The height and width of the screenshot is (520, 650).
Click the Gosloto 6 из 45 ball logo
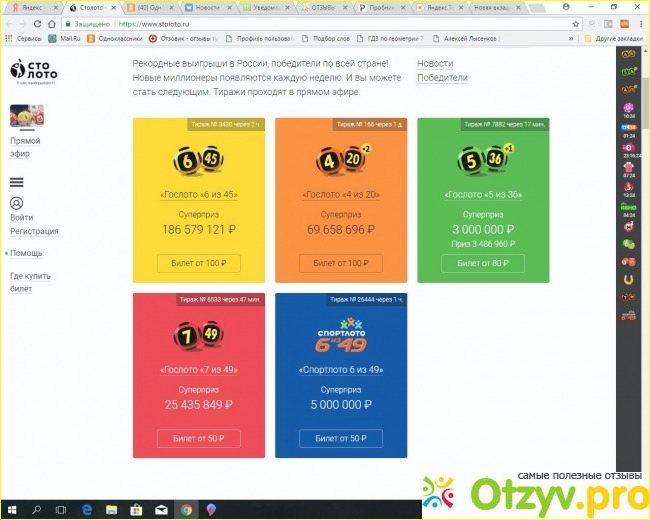pyautogui.click(x=198, y=163)
